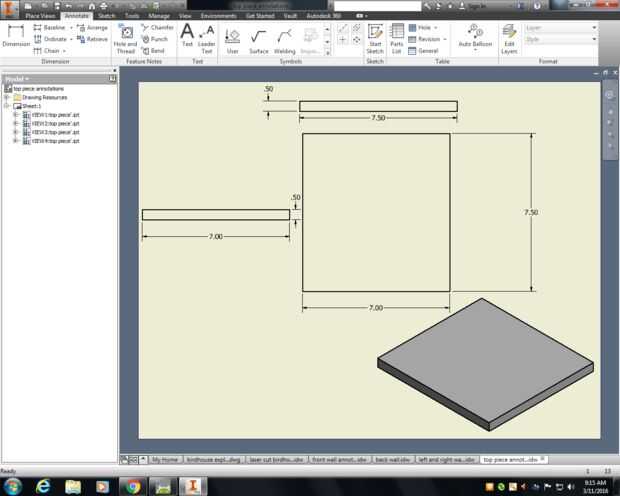This screenshot has height=496, width=620.
Task: Expand the VIEW1:top piece node
Action: click(15, 115)
